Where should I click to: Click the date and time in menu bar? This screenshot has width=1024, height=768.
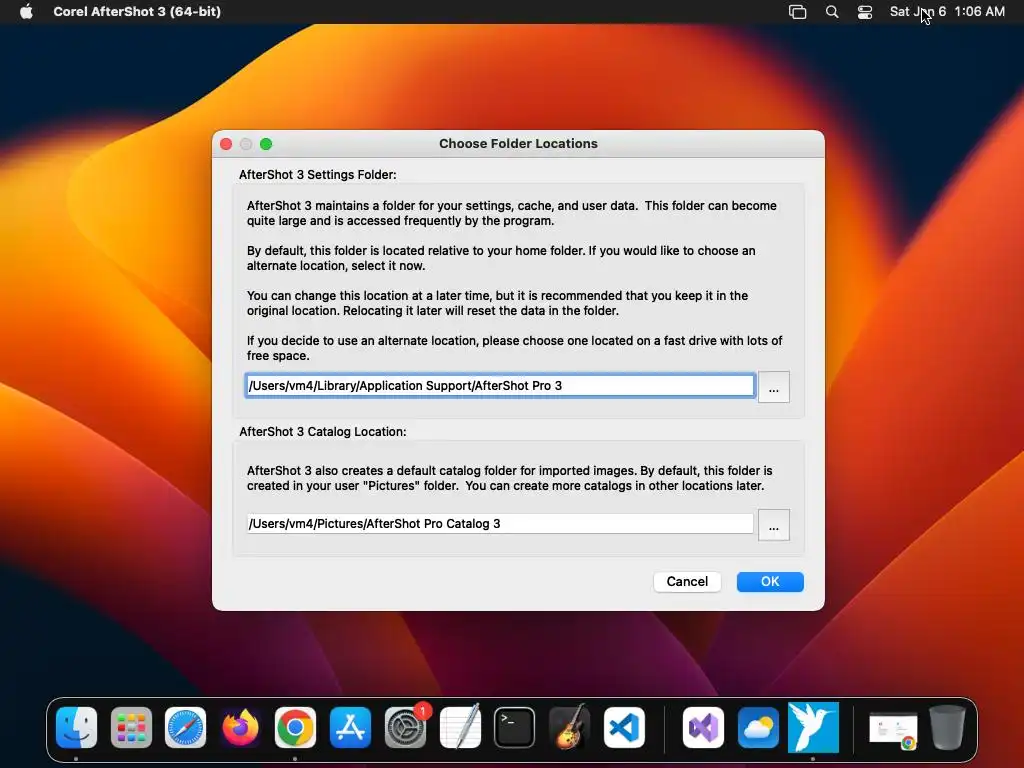pyautogui.click(x=947, y=12)
